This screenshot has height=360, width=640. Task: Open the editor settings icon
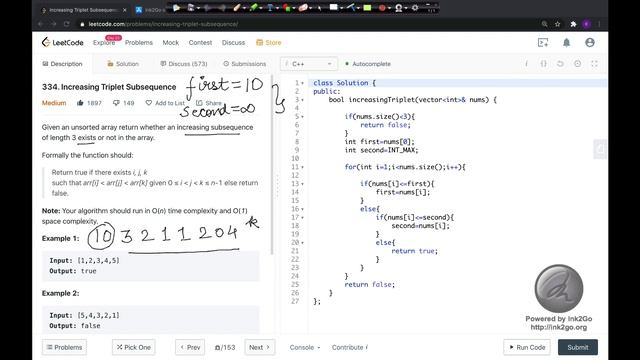tap(577, 64)
